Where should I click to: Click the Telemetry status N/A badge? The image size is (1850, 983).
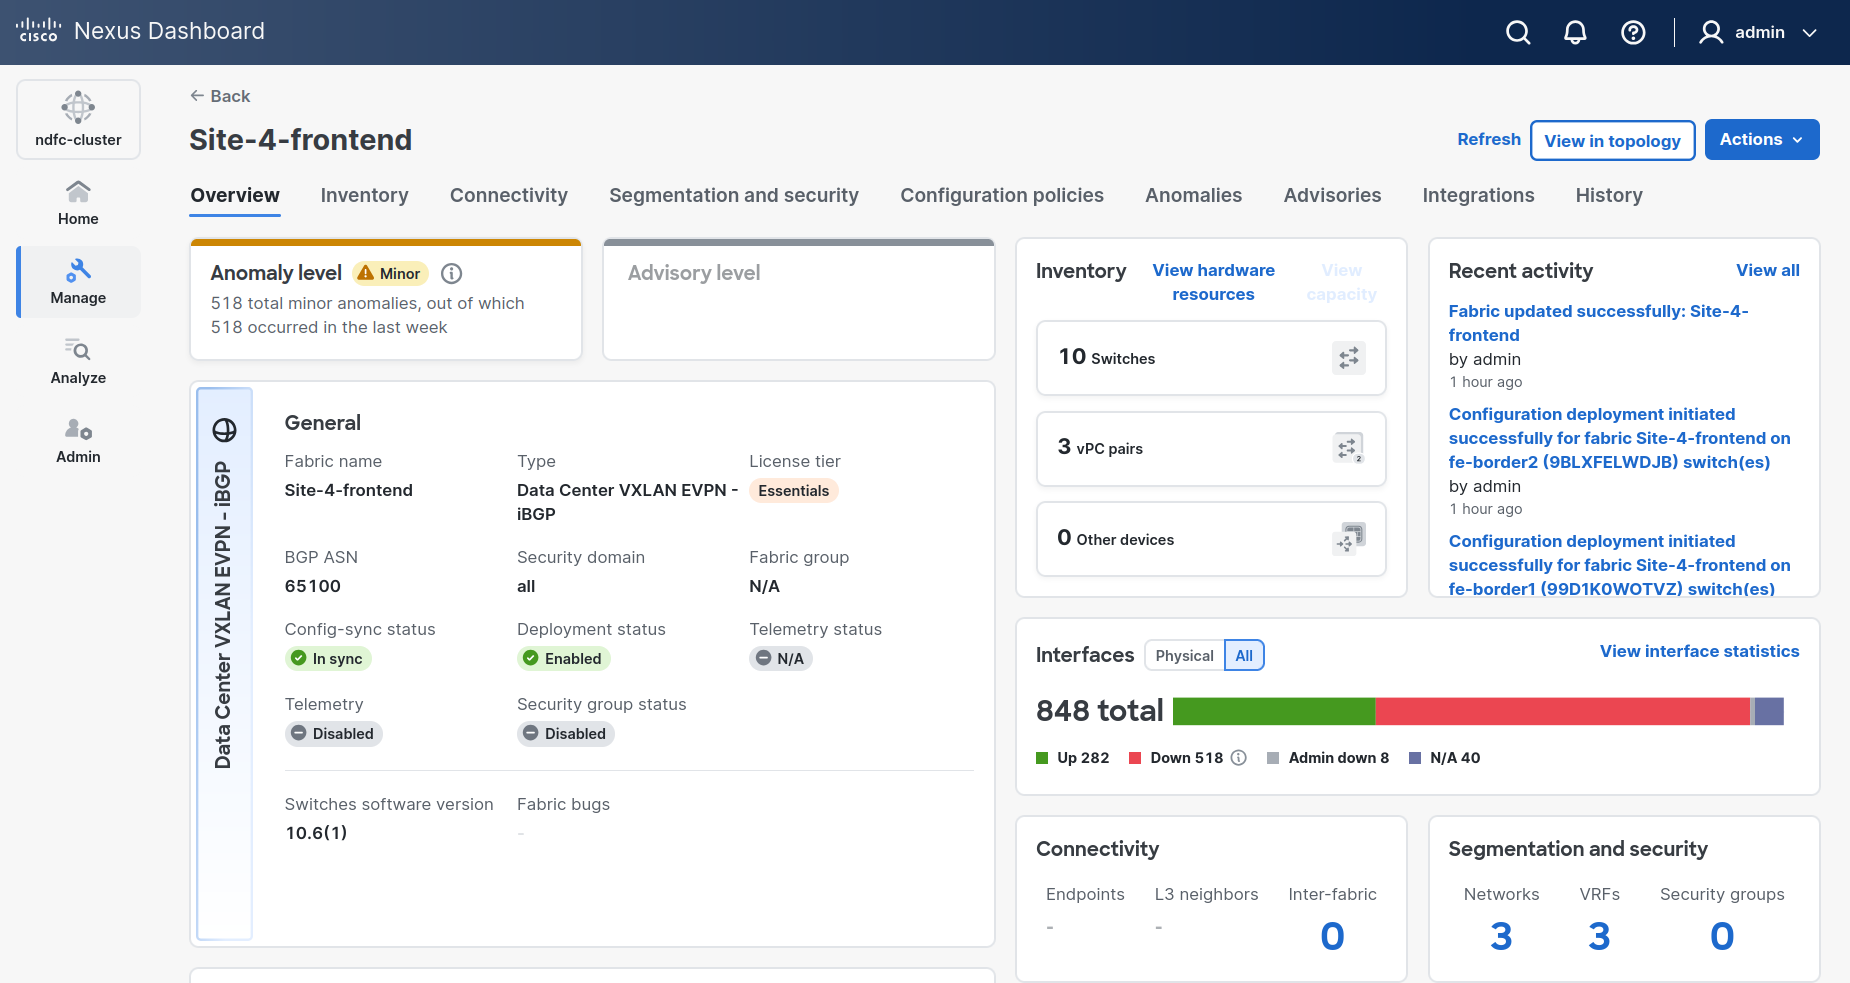(x=781, y=658)
